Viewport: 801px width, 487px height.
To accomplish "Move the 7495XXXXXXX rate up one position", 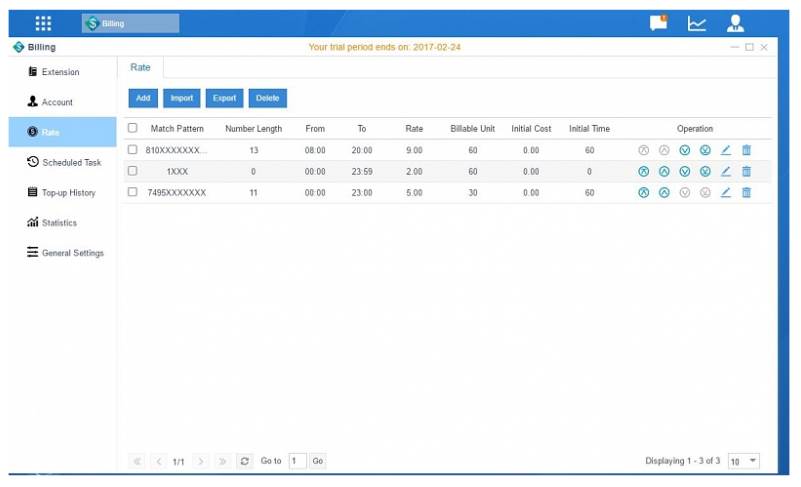I will click(664, 192).
